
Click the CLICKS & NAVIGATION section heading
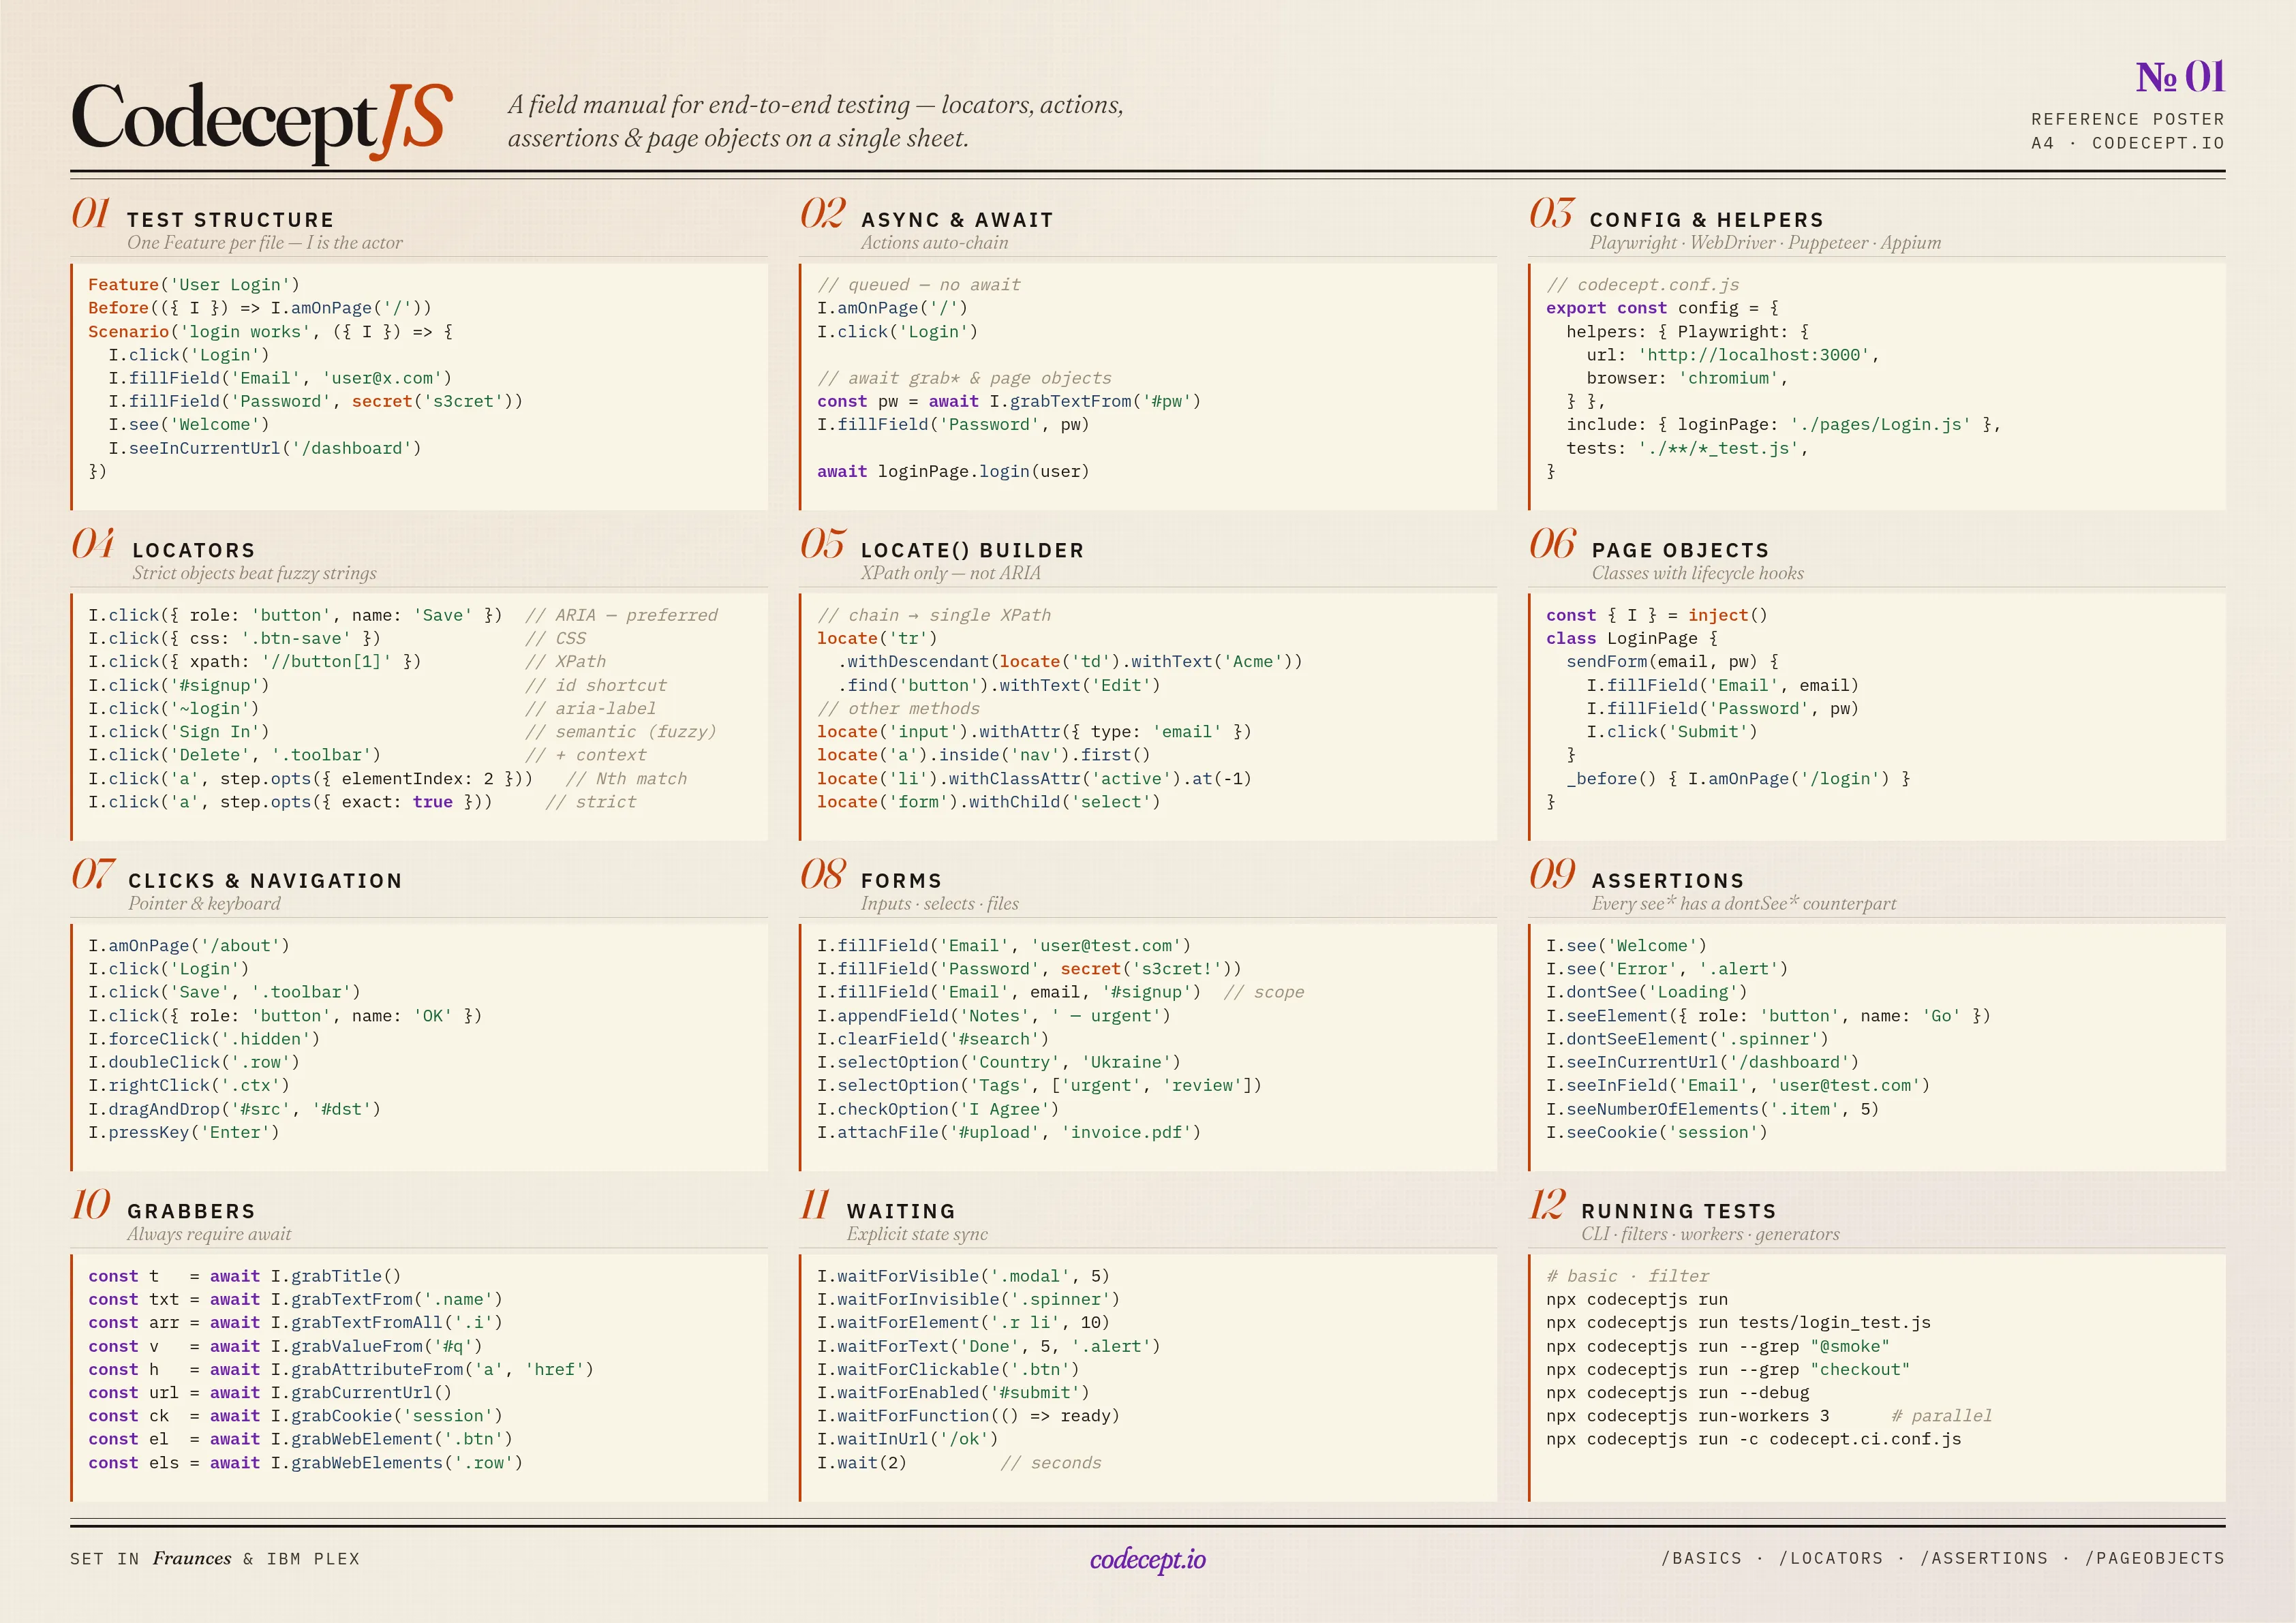pos(265,881)
